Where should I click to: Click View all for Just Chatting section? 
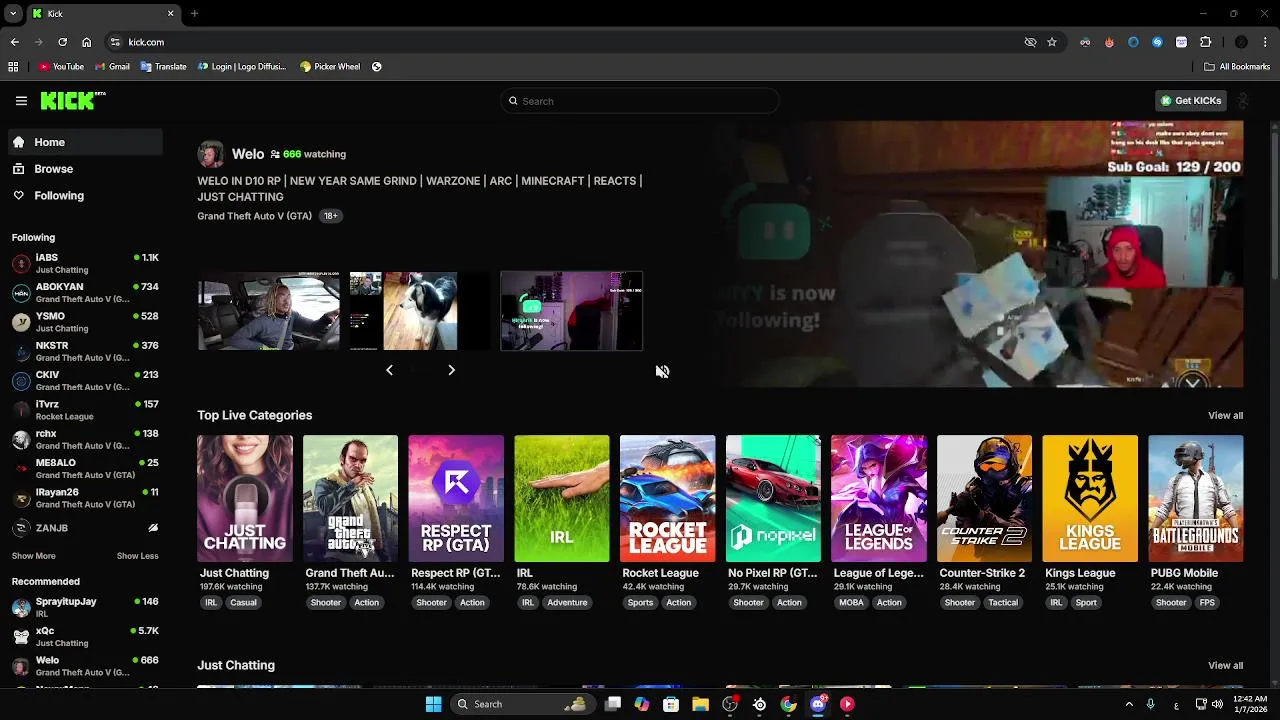1225,666
